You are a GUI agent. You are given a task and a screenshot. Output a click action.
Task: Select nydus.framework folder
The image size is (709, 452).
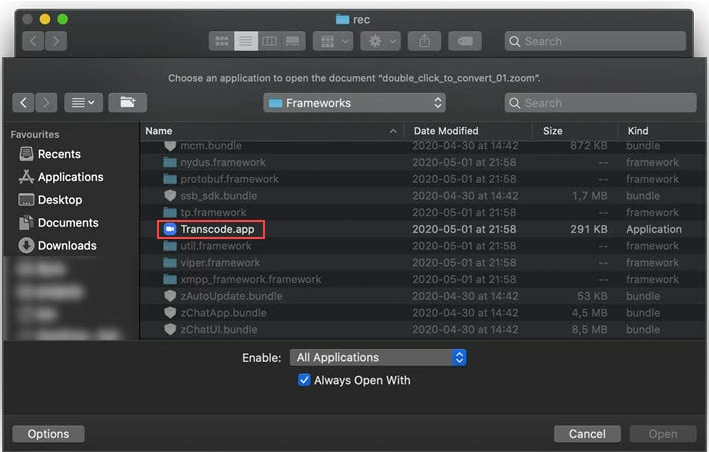(423, 162)
